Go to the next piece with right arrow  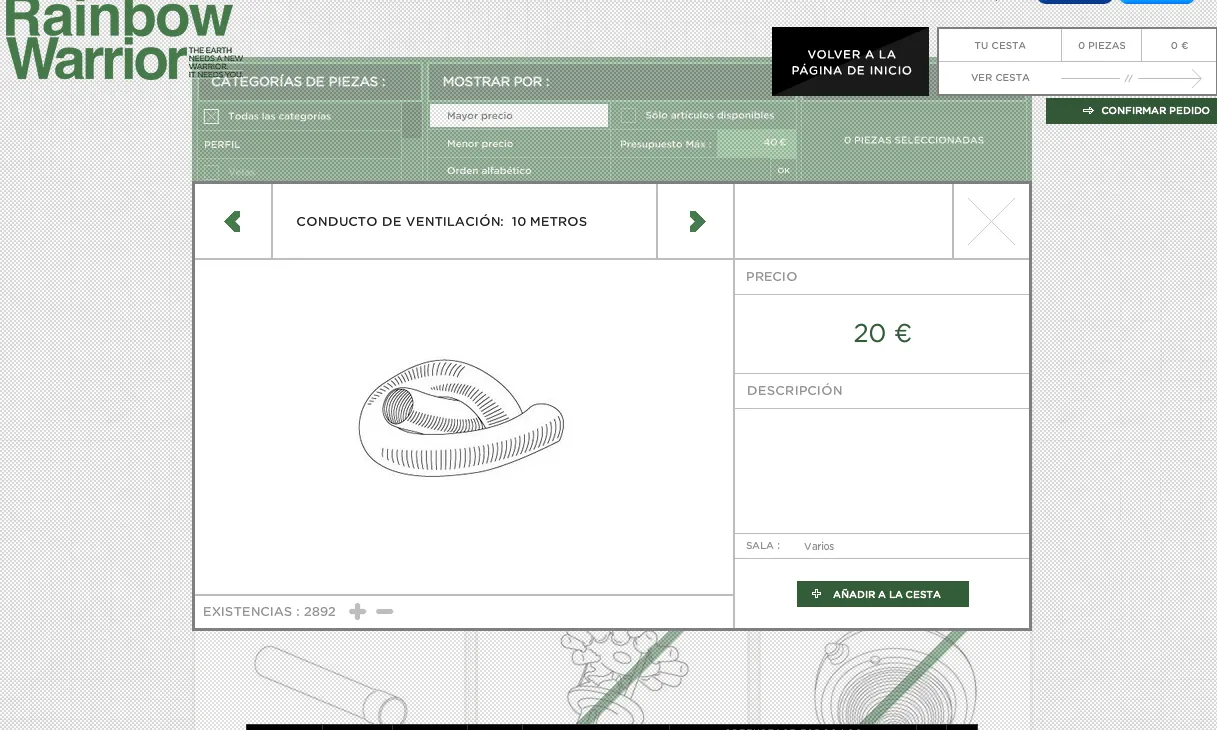point(697,221)
